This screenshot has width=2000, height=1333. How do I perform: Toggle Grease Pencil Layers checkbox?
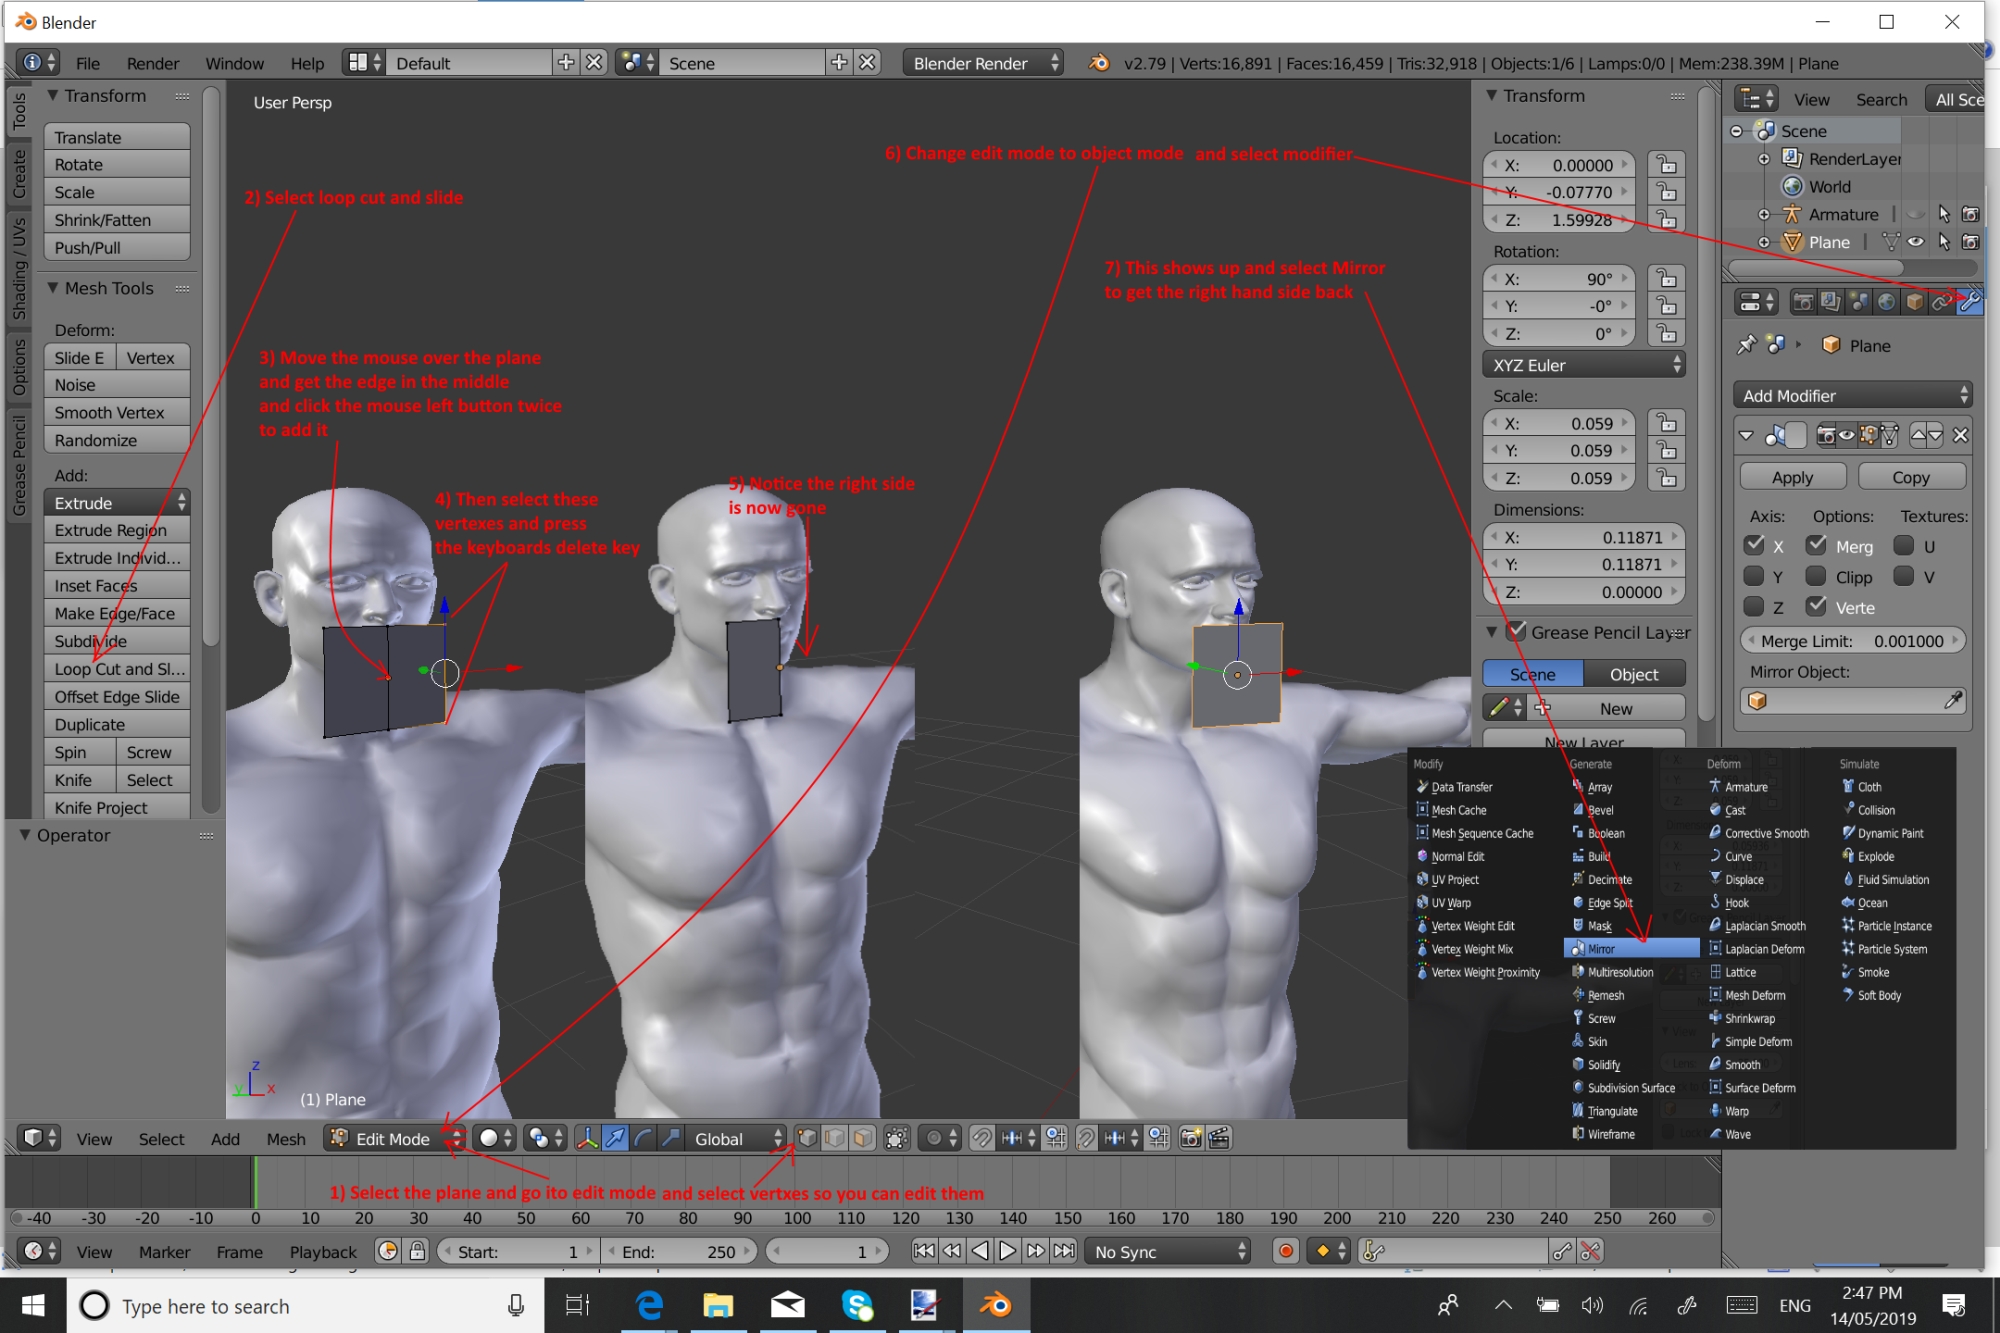click(1517, 632)
